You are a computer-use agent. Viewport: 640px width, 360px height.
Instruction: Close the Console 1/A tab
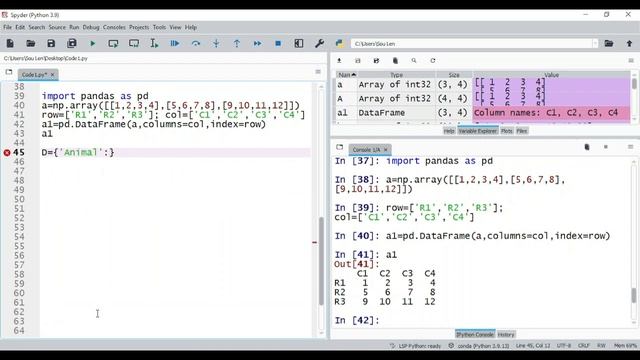point(385,150)
